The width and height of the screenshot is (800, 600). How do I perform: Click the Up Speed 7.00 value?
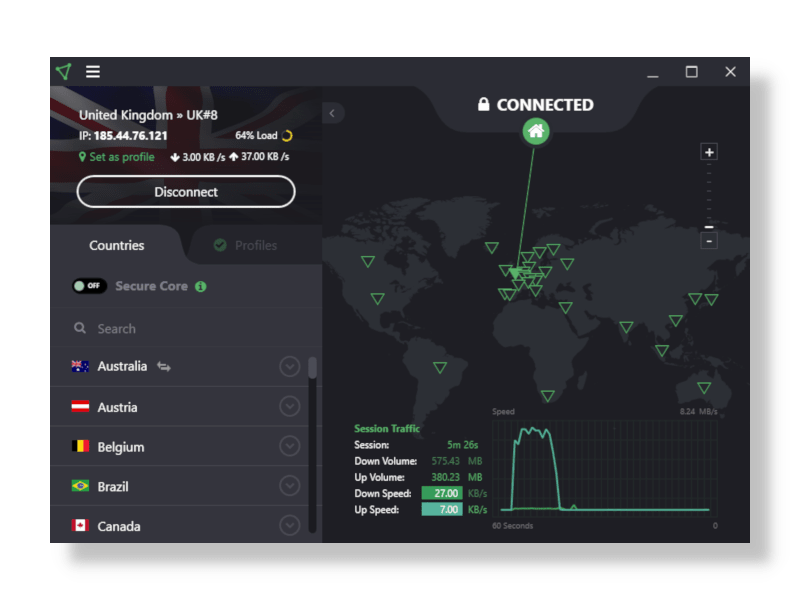pos(442,510)
